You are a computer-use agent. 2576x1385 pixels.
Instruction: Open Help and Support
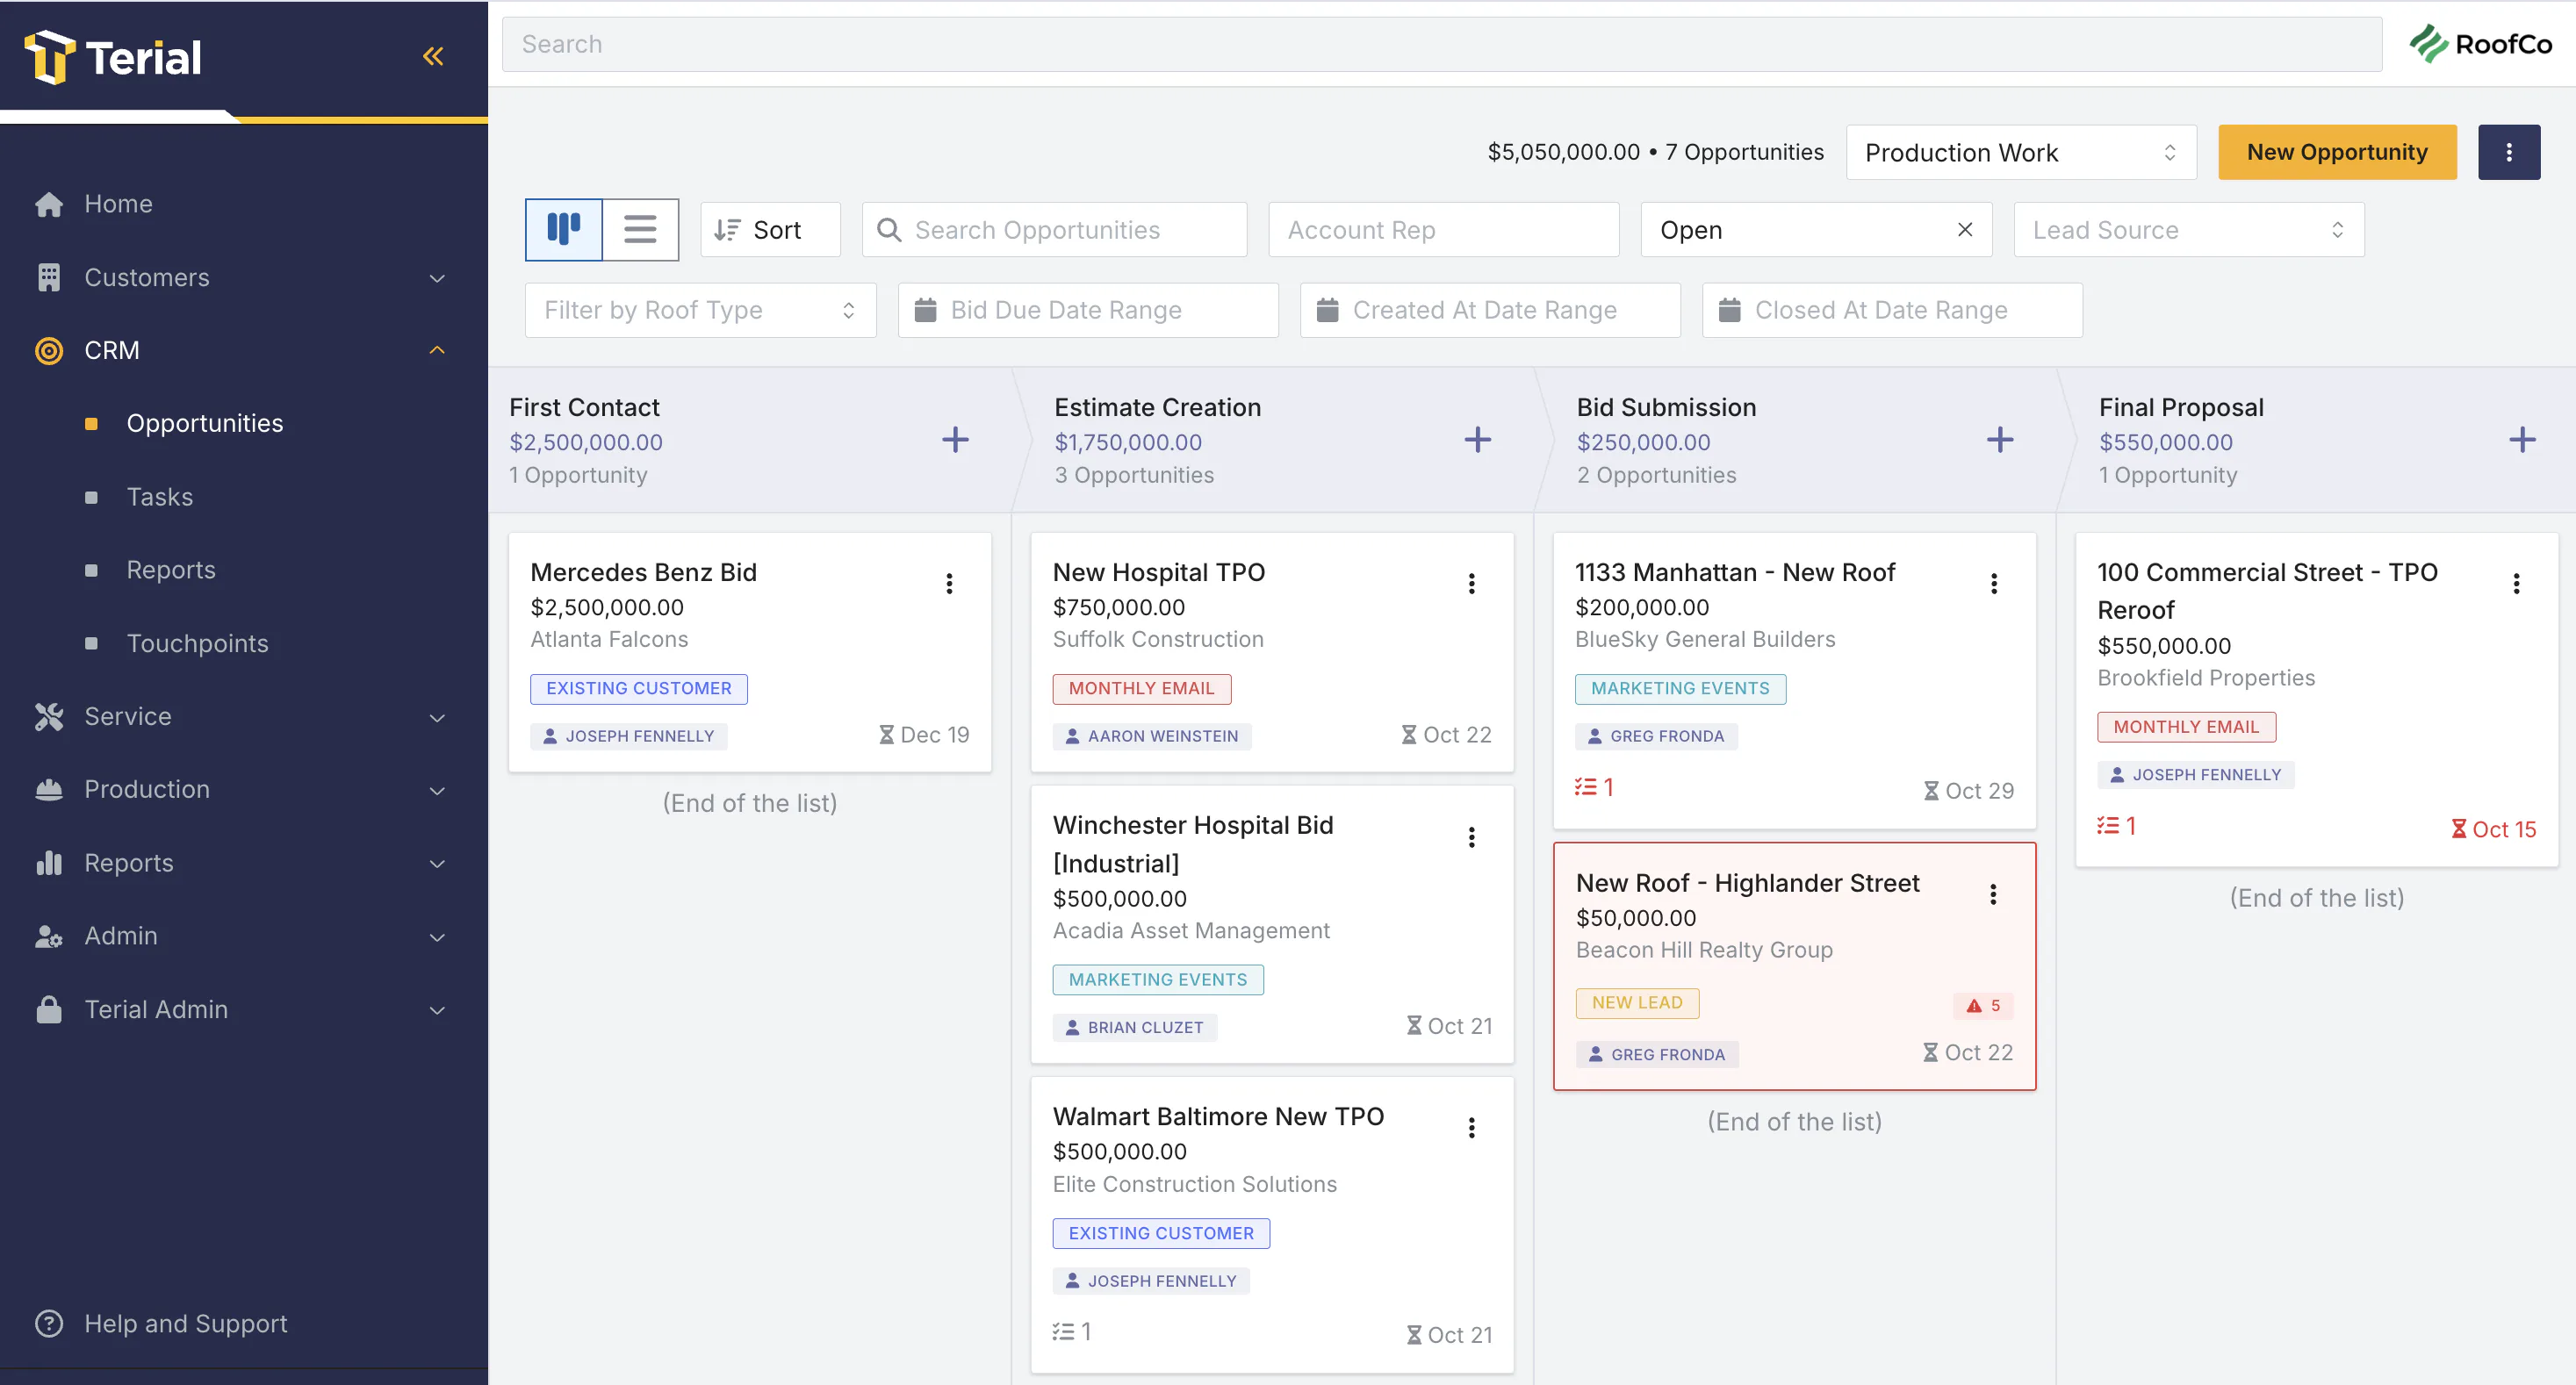coord(162,1324)
